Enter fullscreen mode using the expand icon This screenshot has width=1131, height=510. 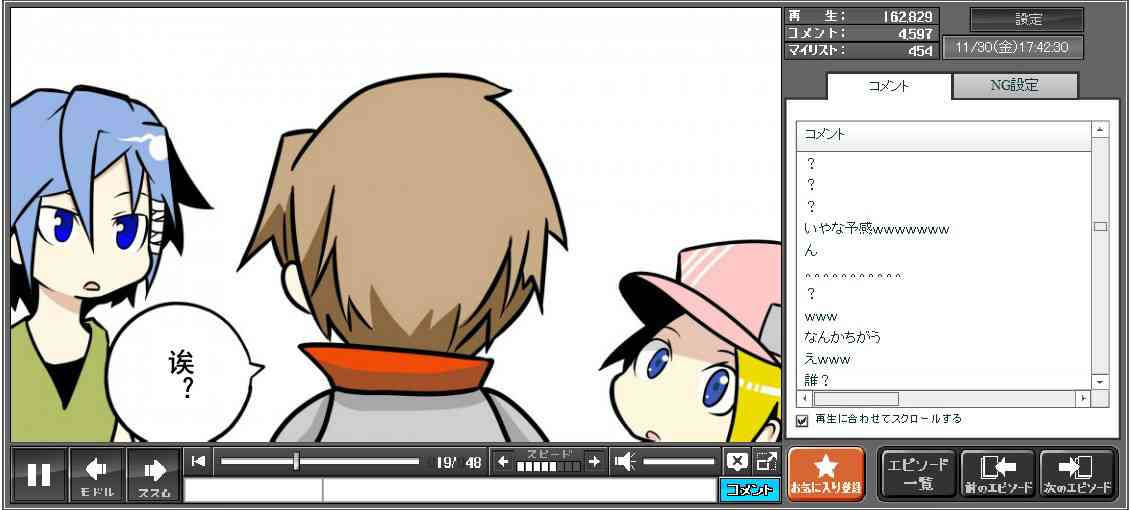[766, 461]
